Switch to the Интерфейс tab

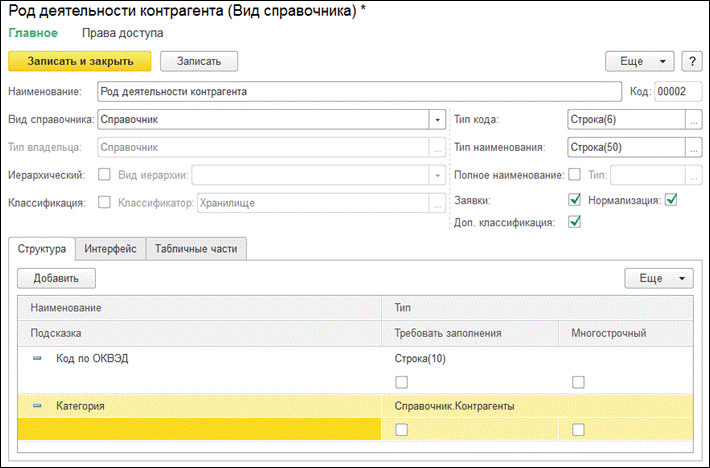(x=110, y=248)
